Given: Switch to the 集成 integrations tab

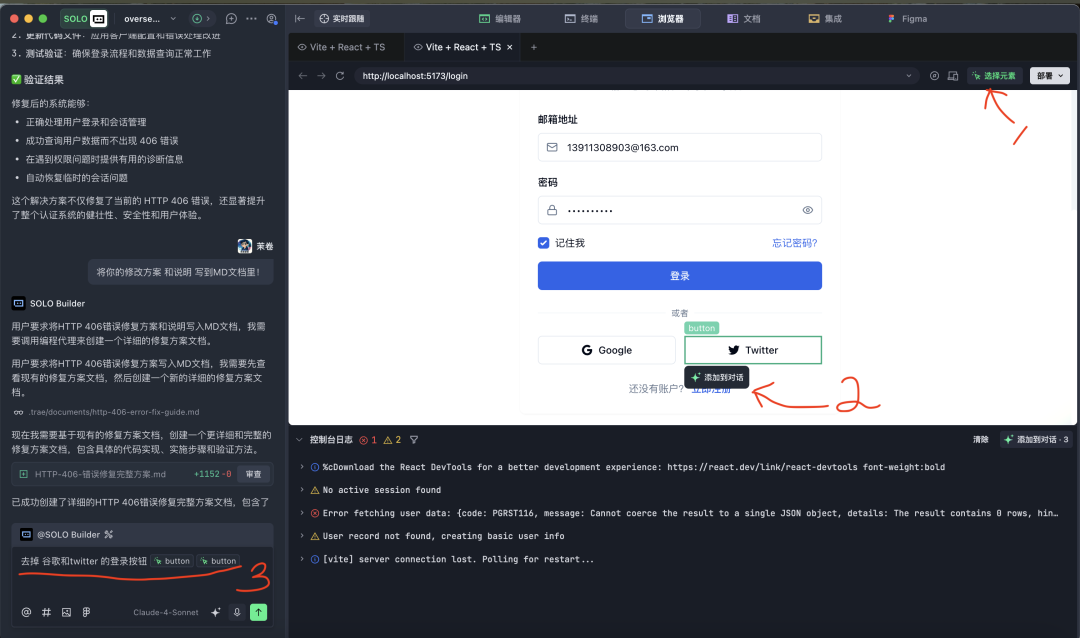Looking at the screenshot, I should click(825, 19).
